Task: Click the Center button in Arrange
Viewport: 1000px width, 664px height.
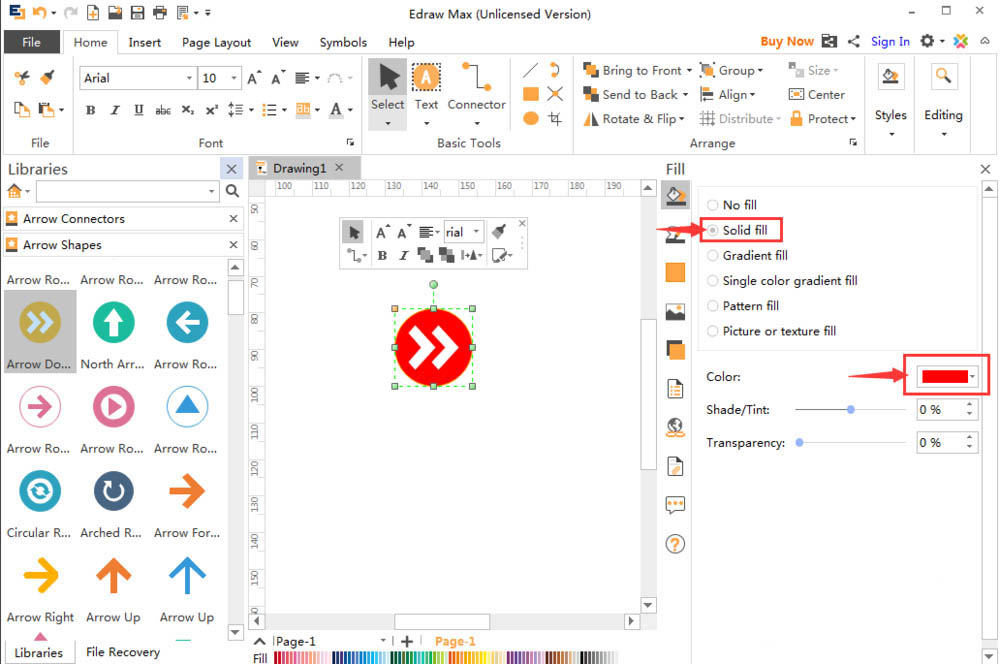Action: point(817,94)
